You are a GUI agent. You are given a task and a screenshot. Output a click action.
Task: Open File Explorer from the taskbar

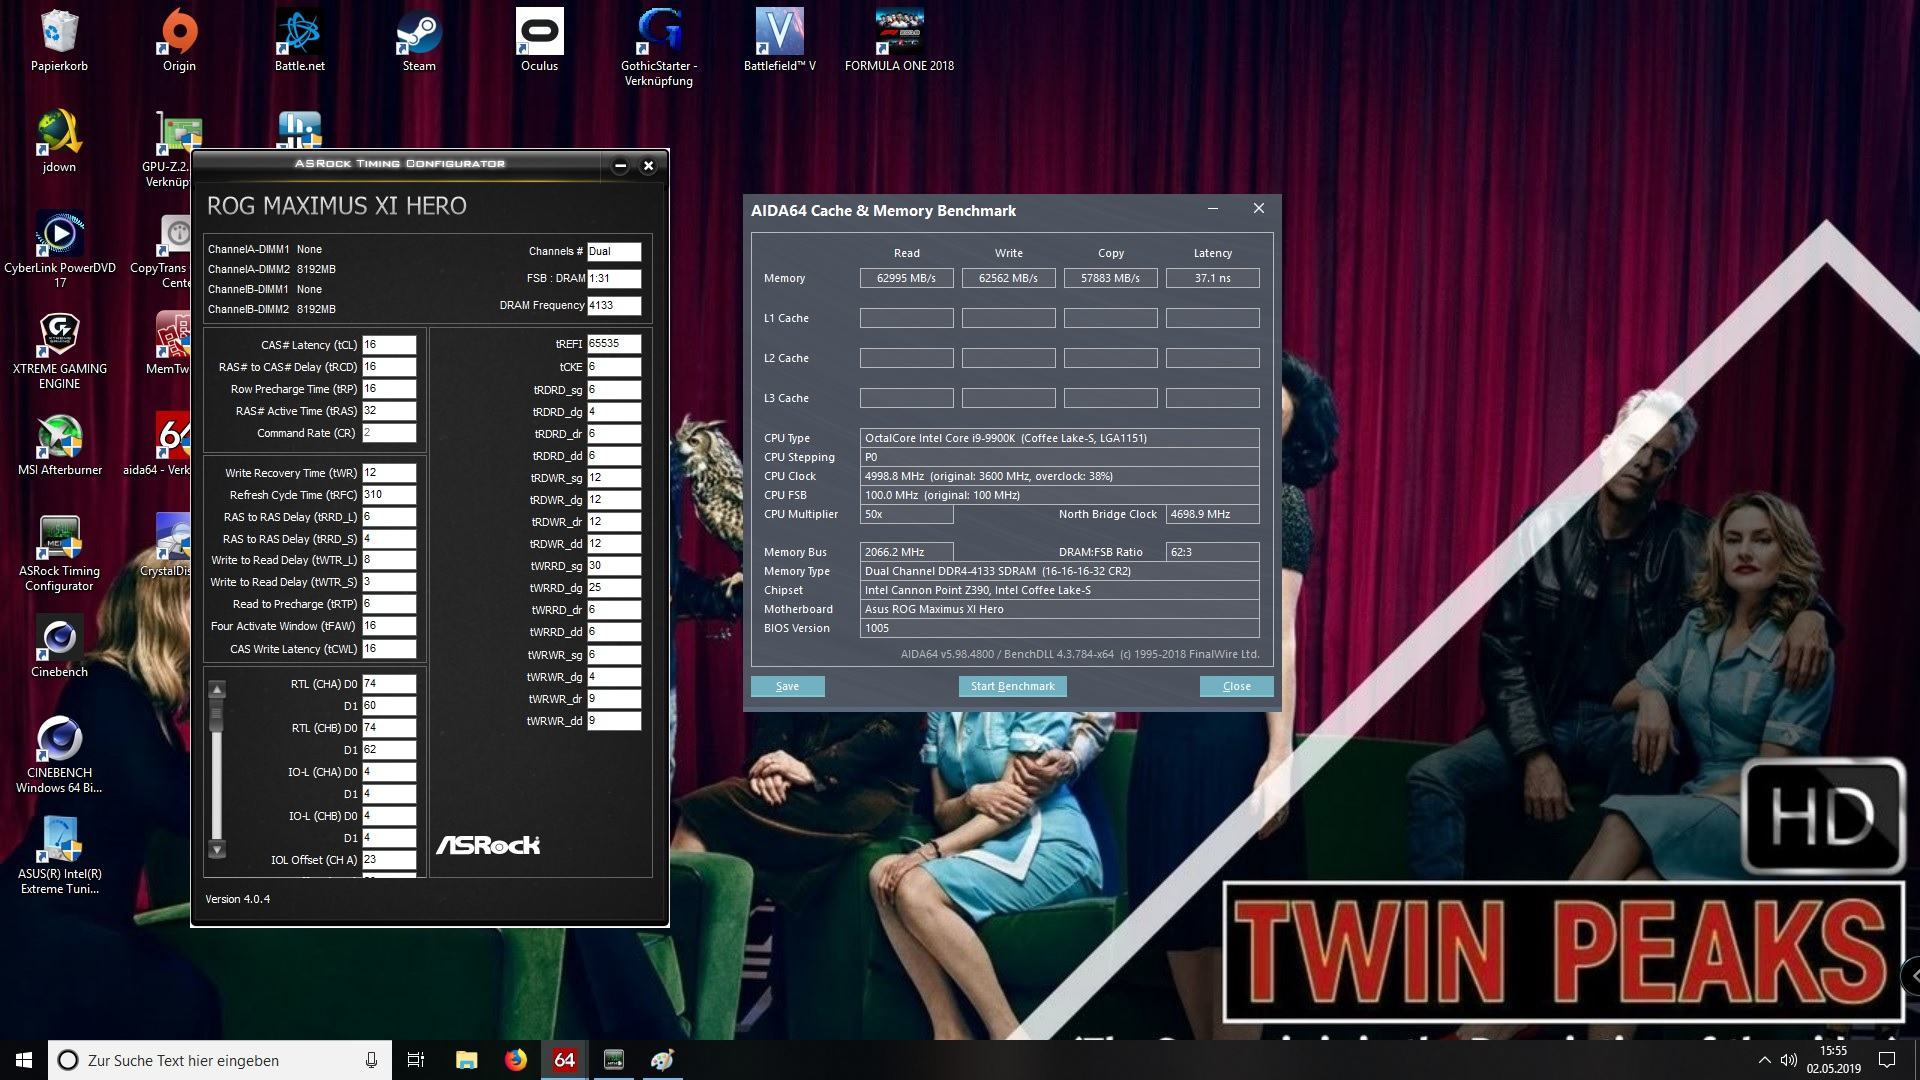466,1060
